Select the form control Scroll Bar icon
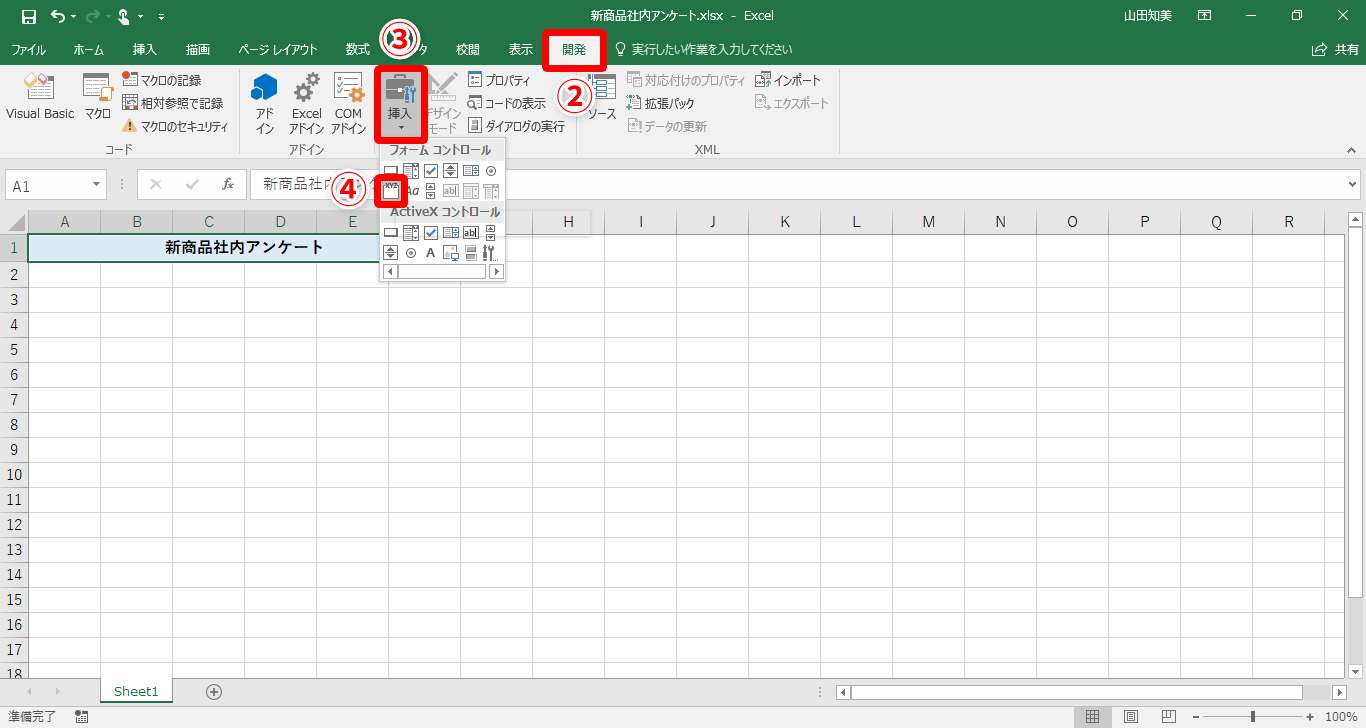This screenshot has height=728, width=1366. pyautogui.click(x=431, y=191)
